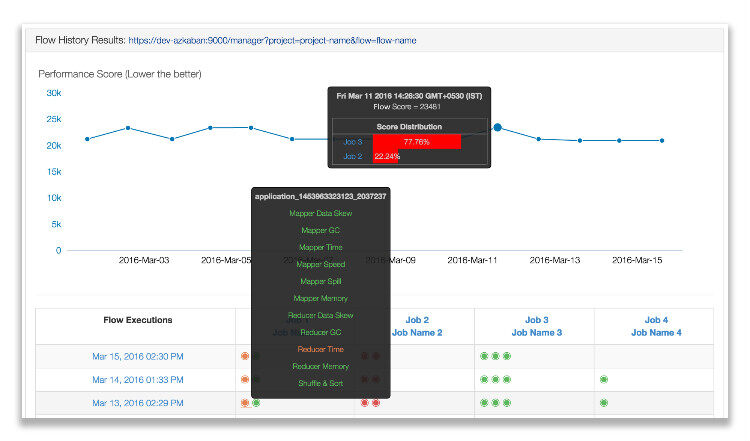Click second red Job 2 dot in Mar 13 row
This screenshot has width=750, height=441.
[x=376, y=403]
